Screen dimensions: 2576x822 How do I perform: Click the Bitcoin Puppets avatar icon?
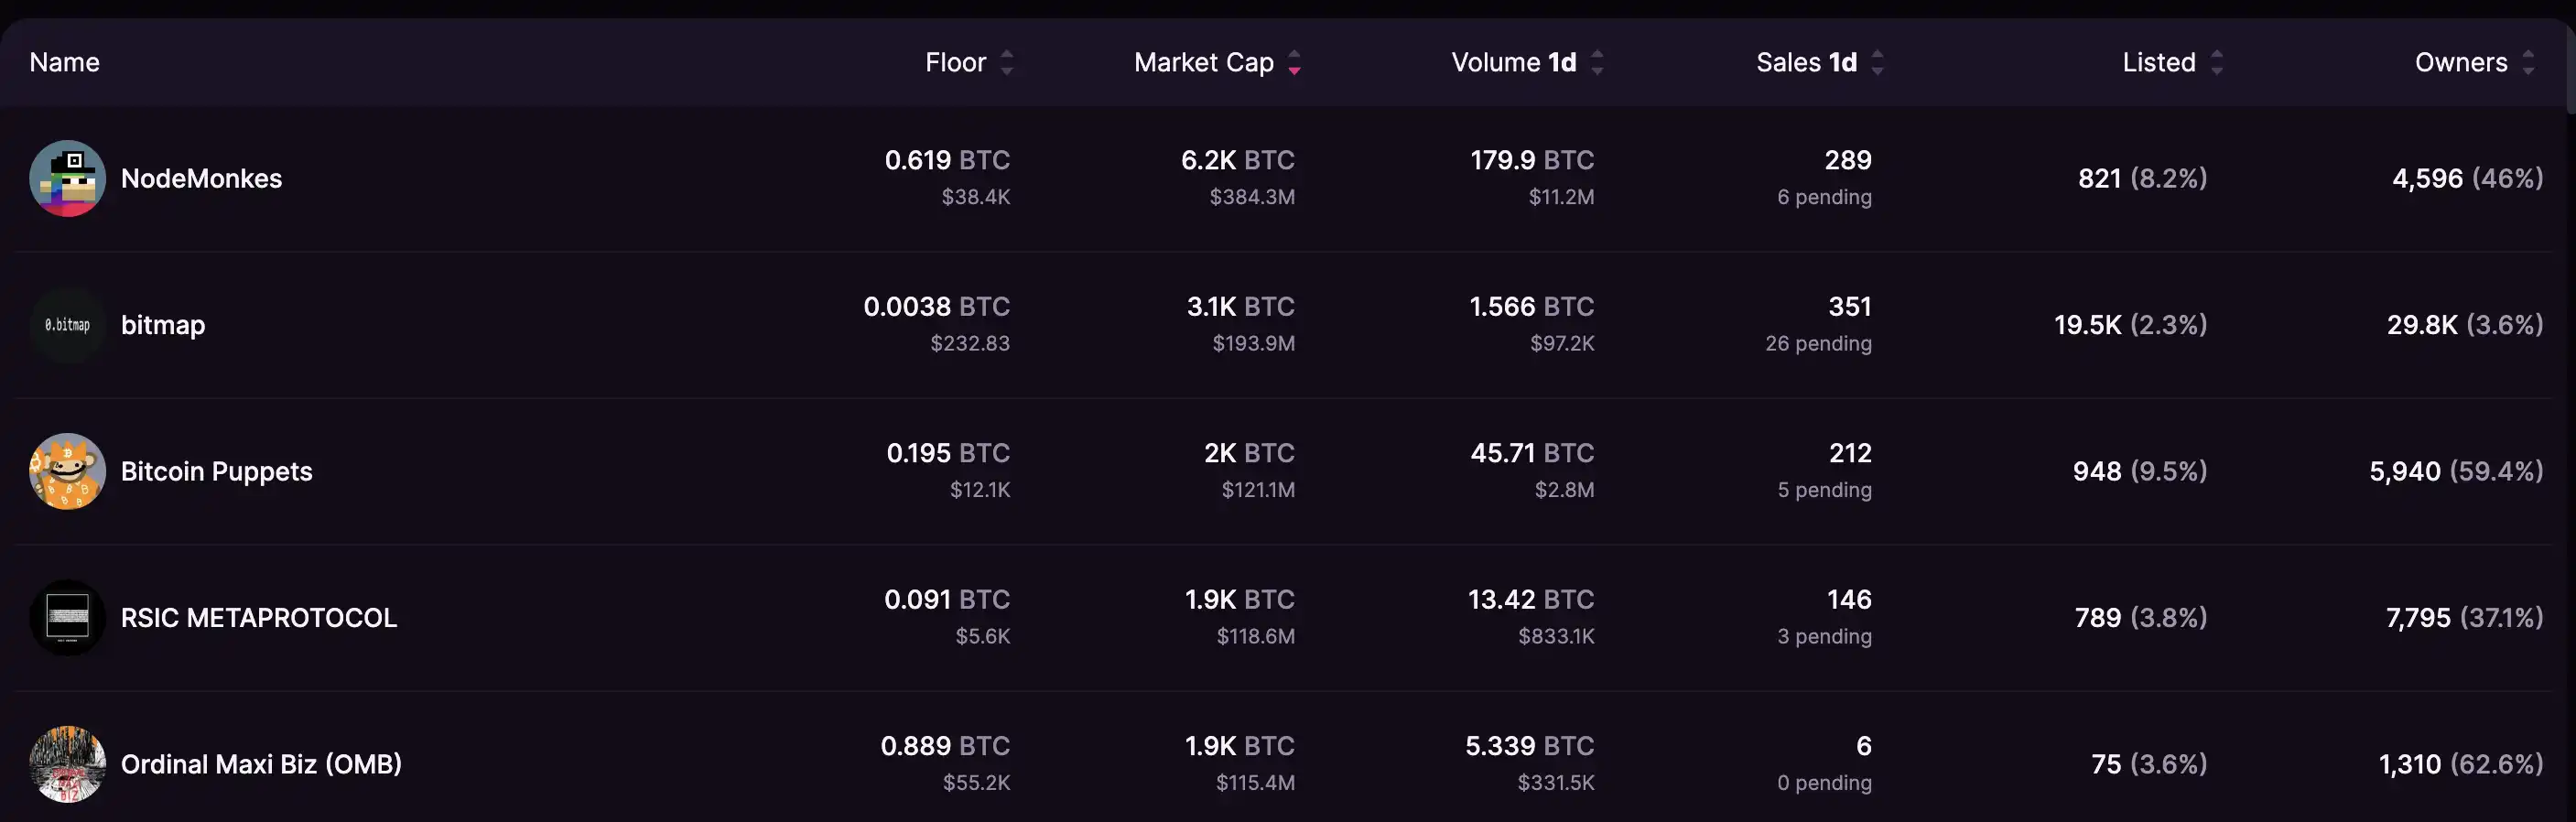click(67, 471)
